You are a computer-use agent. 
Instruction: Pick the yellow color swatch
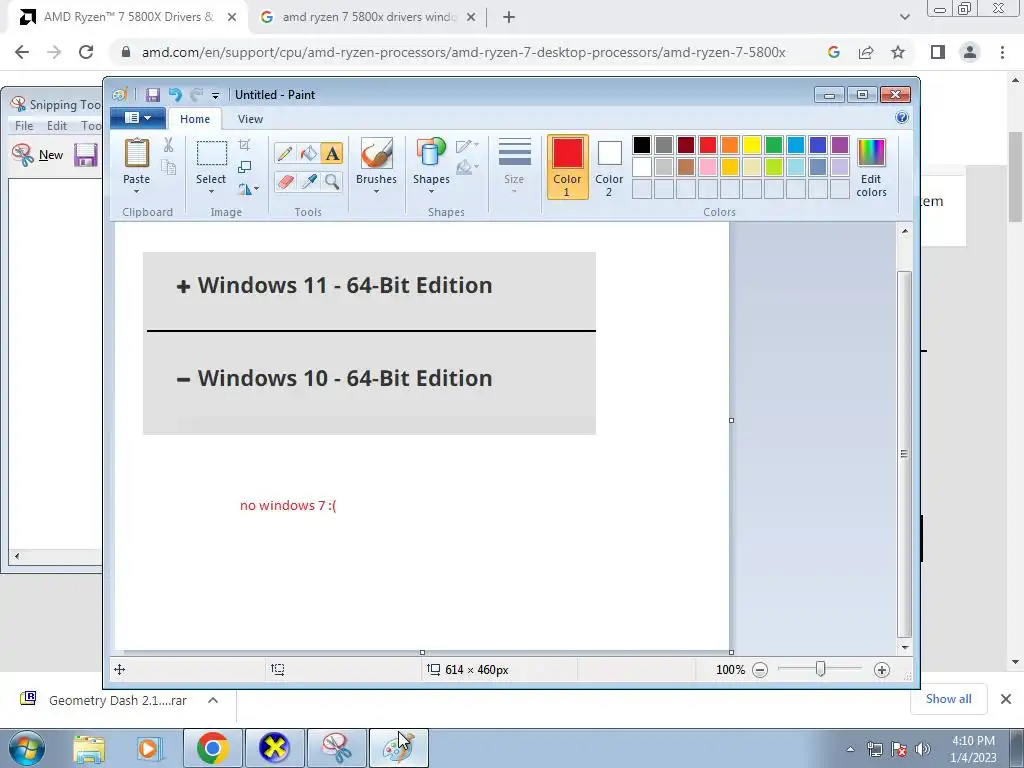pyautogui.click(x=752, y=145)
